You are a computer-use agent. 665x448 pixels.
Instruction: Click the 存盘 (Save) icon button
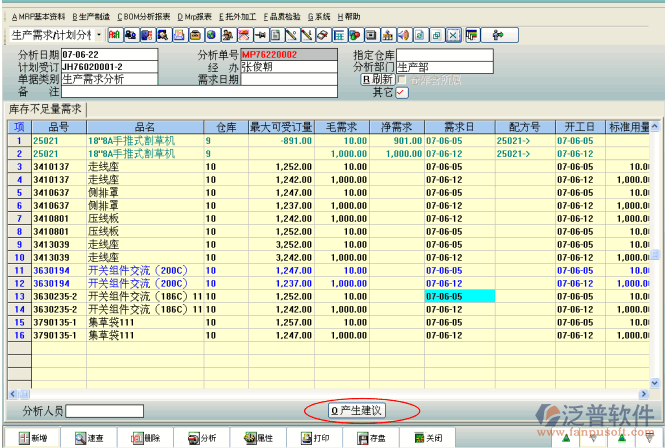(x=369, y=438)
